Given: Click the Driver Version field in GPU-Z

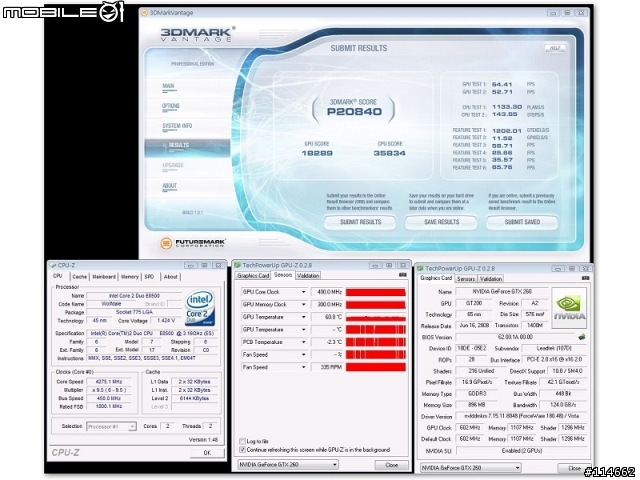Looking at the screenshot, I should pos(522,417).
